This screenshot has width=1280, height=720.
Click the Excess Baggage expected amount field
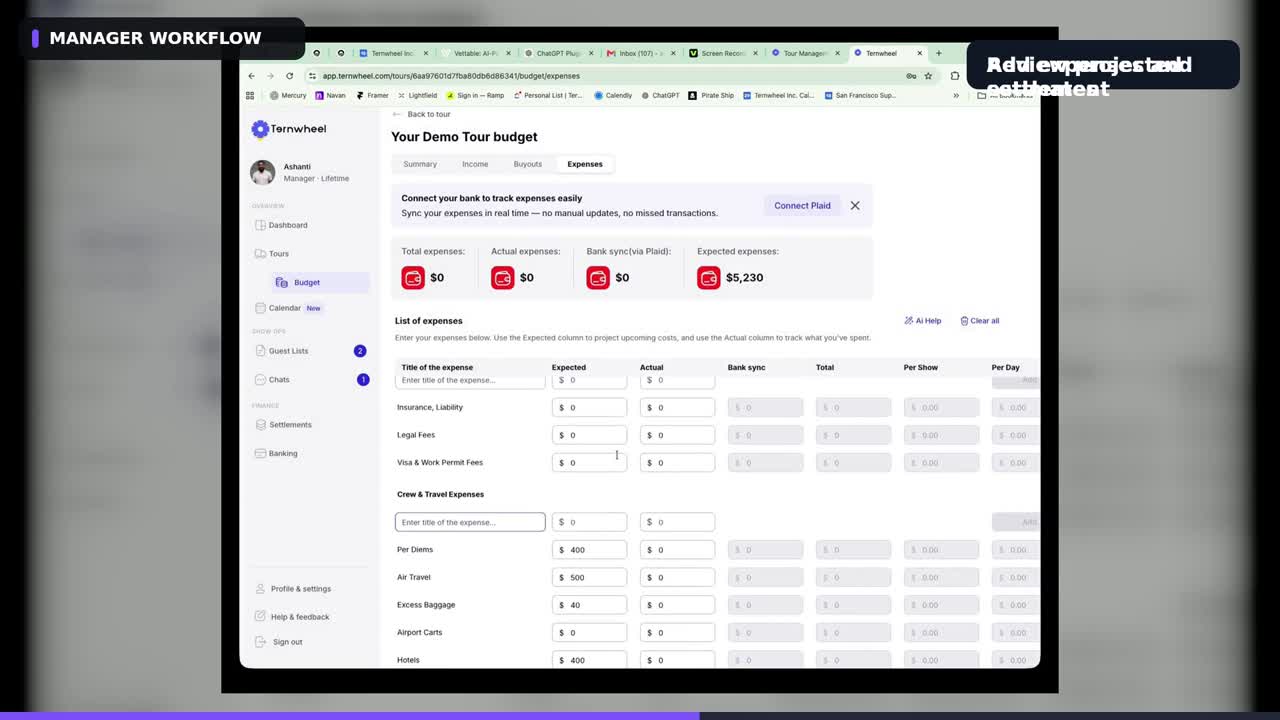pos(590,605)
